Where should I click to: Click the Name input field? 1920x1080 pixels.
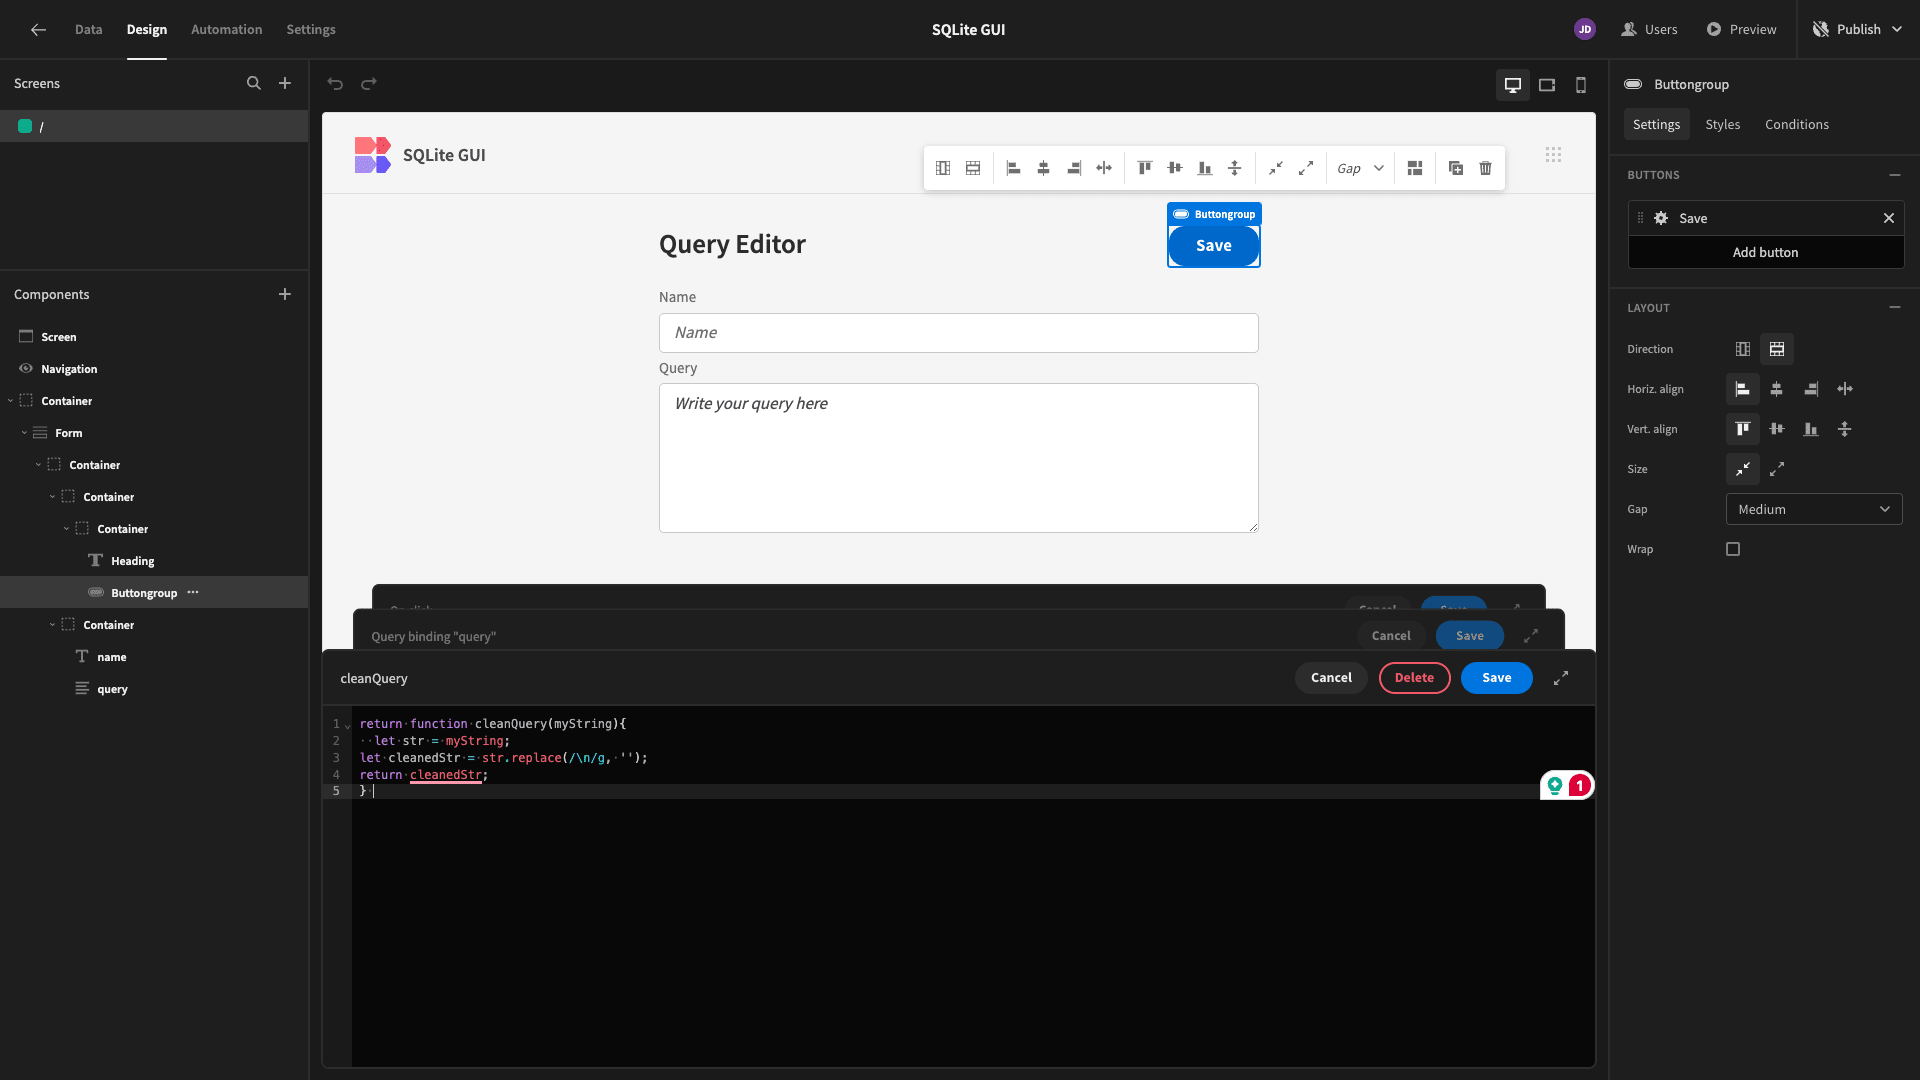click(958, 333)
